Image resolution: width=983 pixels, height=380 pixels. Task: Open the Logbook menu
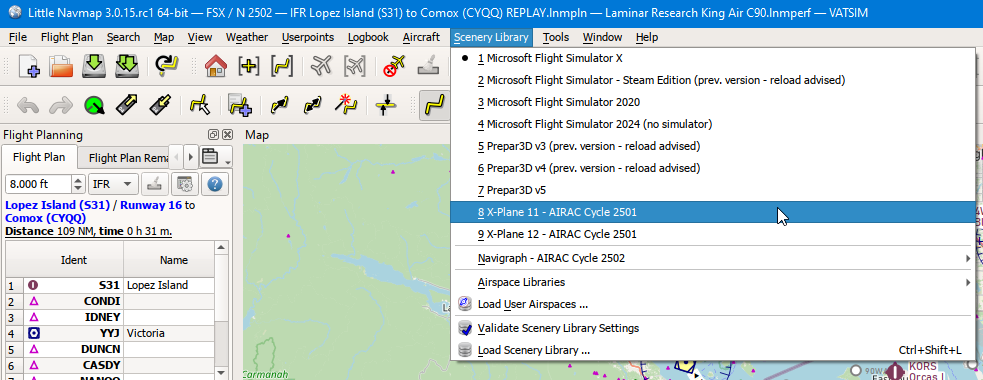(x=368, y=37)
